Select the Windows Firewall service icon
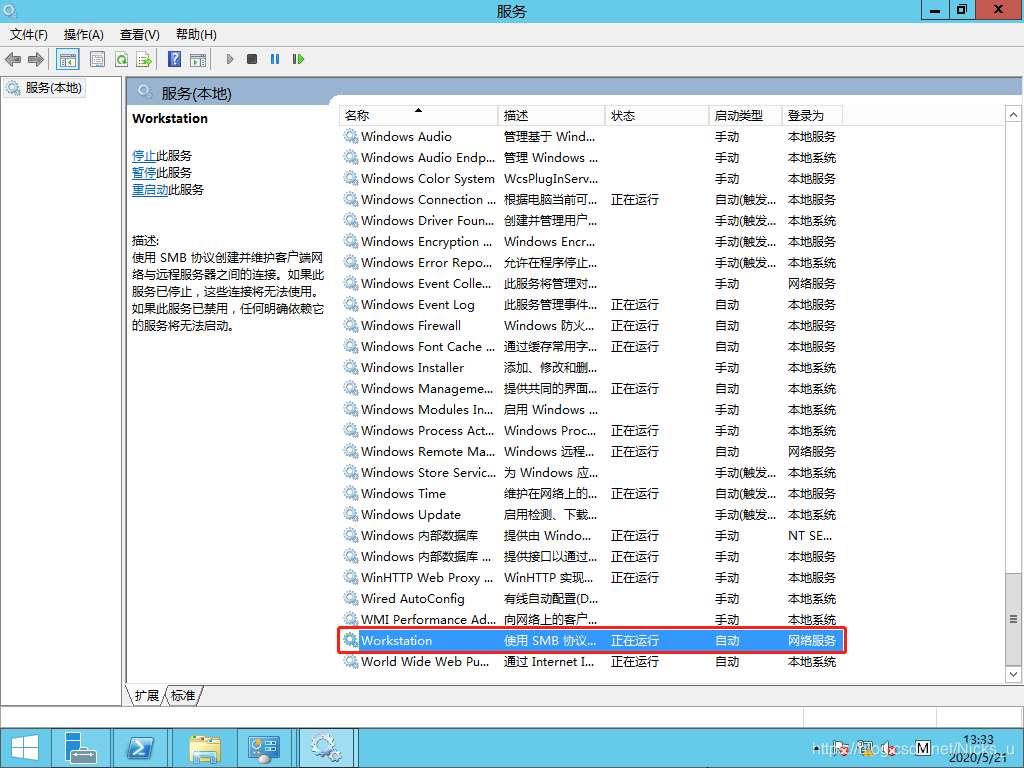The height and width of the screenshot is (768, 1024). (351, 325)
